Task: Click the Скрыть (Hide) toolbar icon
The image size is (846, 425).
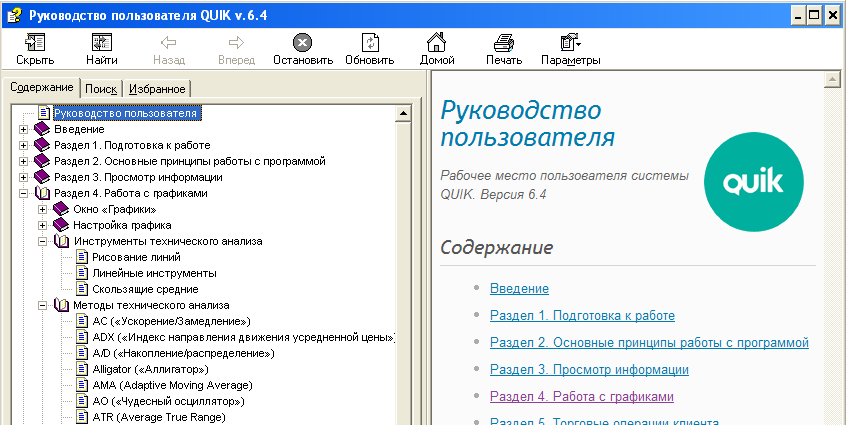Action: pyautogui.click(x=35, y=43)
